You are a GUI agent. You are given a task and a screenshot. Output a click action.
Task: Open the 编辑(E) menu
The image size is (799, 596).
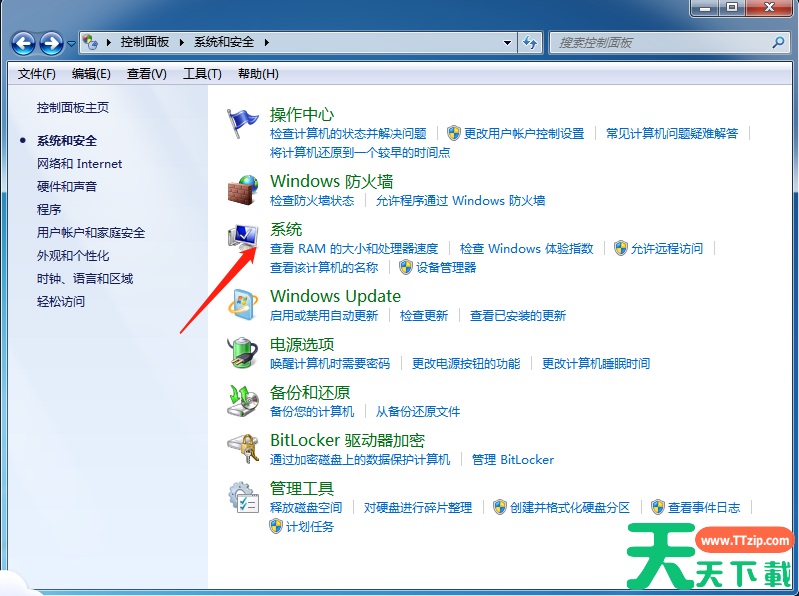click(x=91, y=74)
